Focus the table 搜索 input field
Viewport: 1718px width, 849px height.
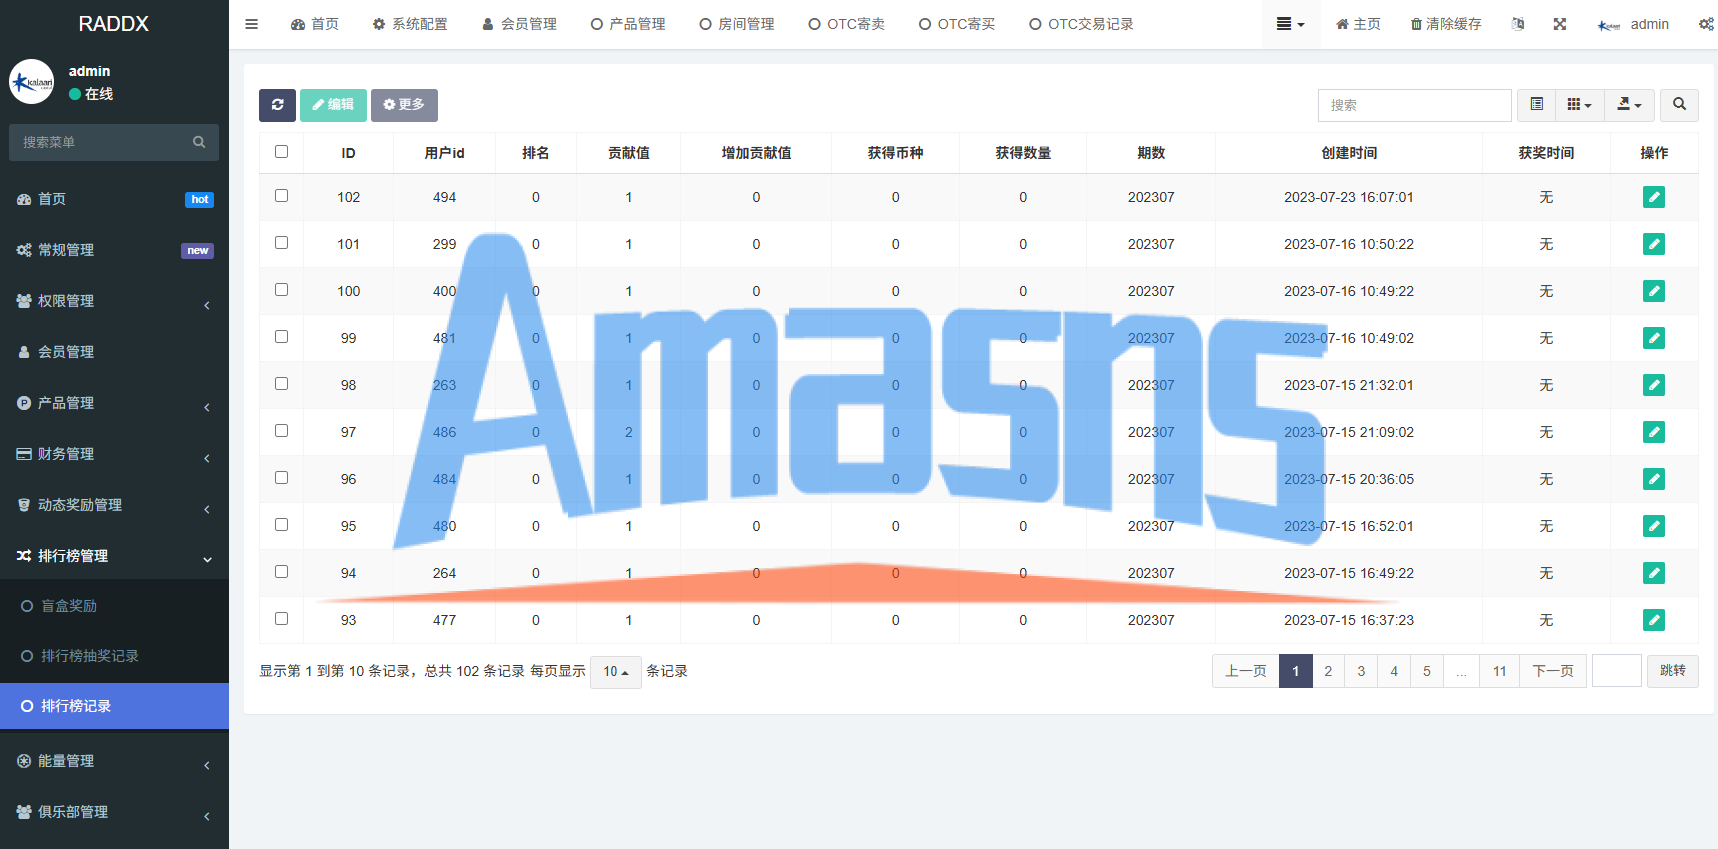point(1414,105)
